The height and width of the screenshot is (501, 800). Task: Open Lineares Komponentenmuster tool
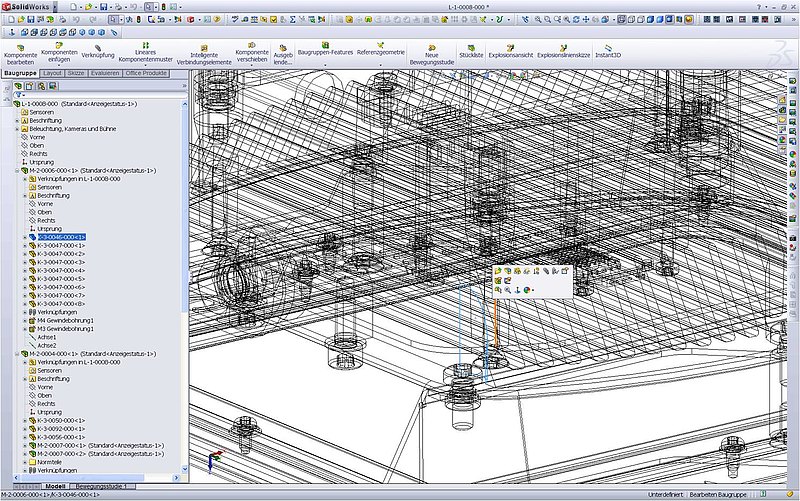pos(147,51)
